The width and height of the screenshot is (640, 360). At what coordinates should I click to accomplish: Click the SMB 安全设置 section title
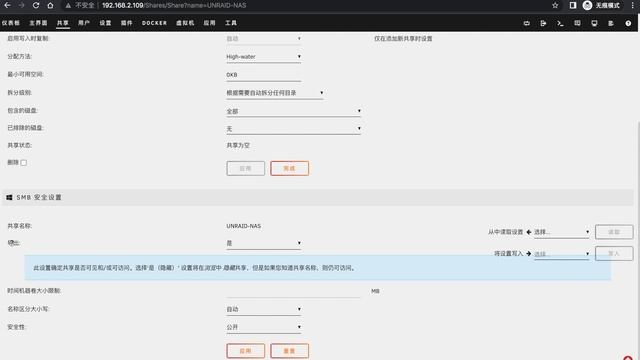pyautogui.click(x=39, y=198)
